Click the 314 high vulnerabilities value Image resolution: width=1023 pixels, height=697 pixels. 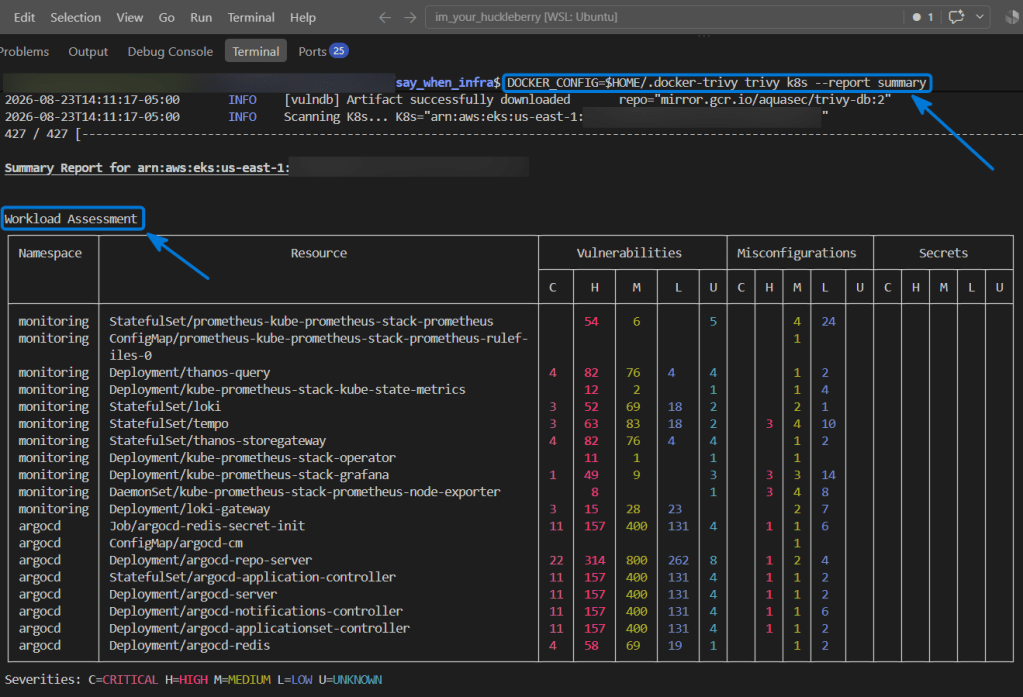[594, 560]
